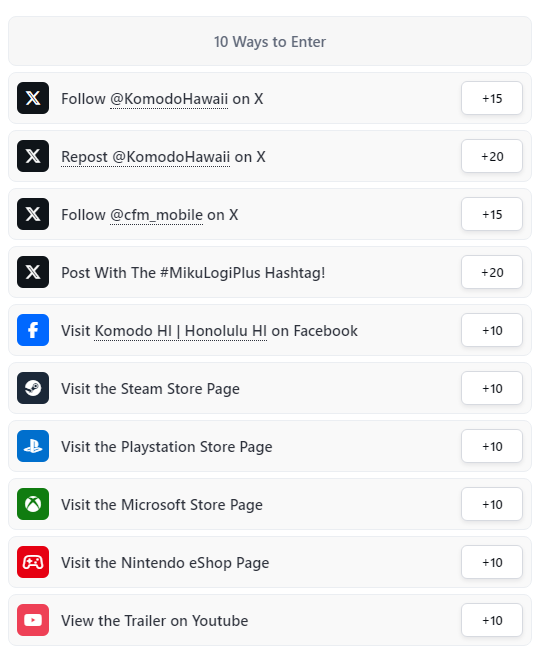Click the Steam icon

point(33,388)
